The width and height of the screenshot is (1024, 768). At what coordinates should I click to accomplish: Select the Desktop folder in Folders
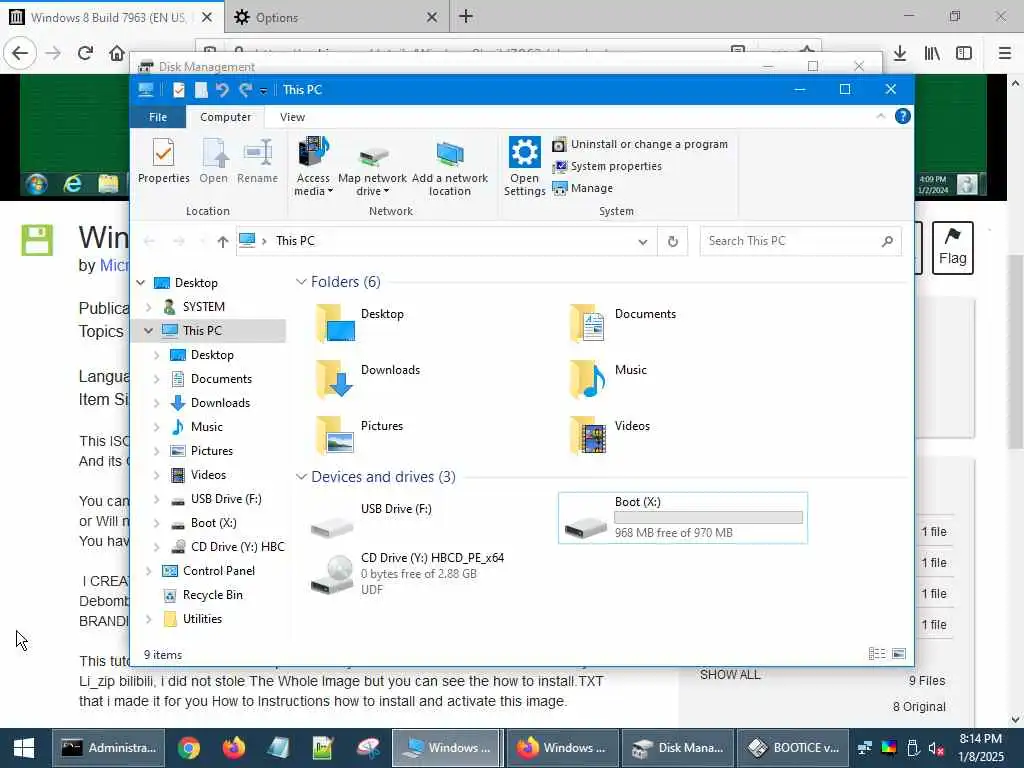(360, 323)
